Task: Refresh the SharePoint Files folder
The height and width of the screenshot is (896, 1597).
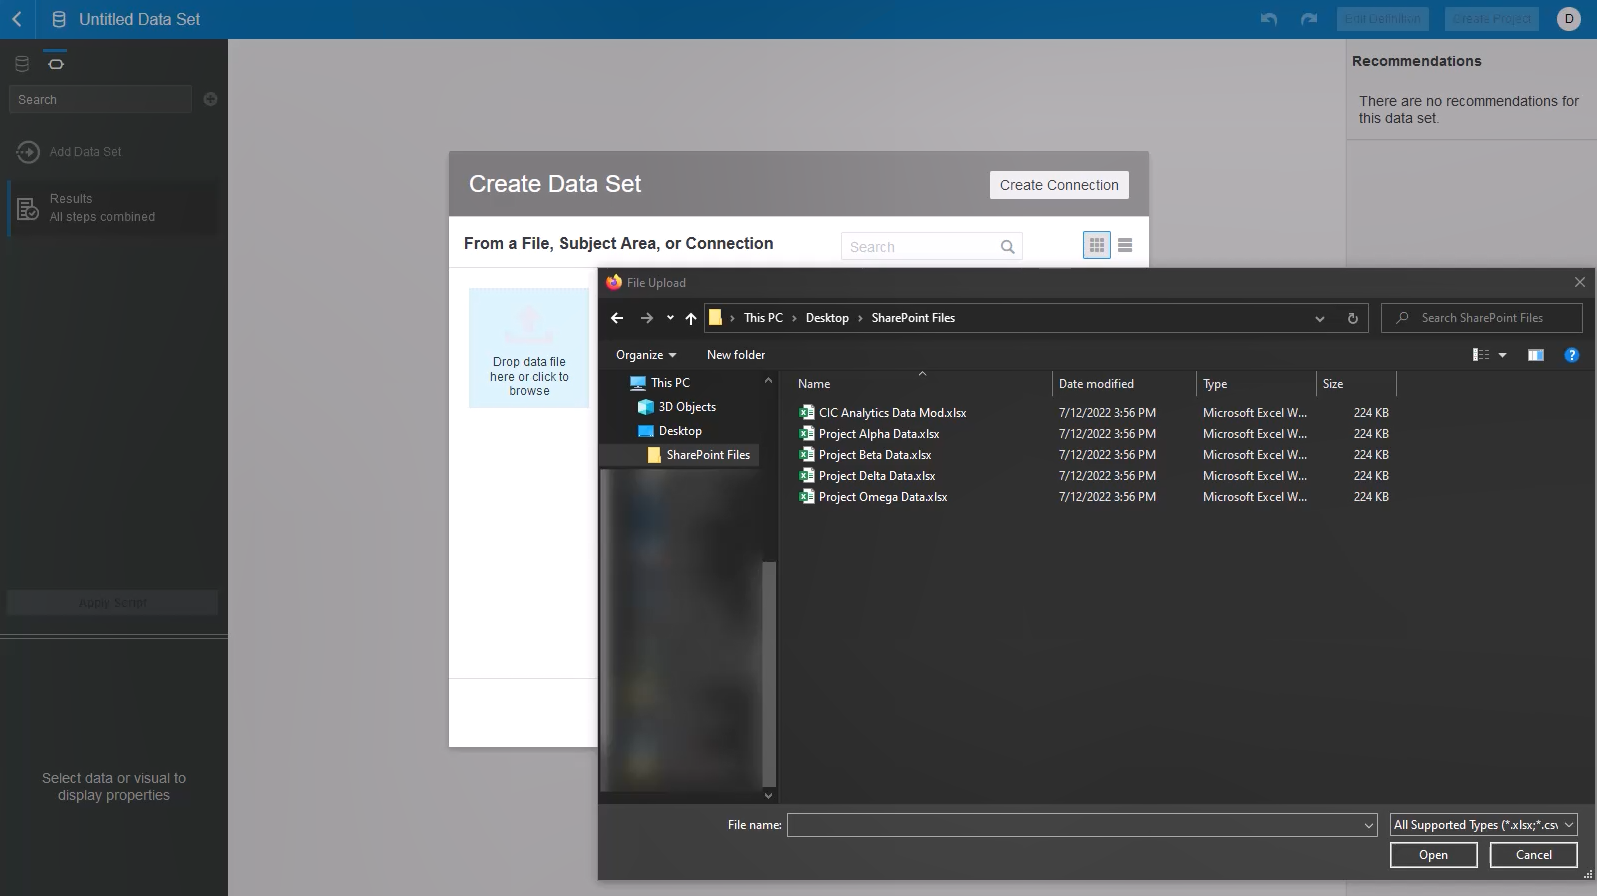Action: coord(1352,318)
